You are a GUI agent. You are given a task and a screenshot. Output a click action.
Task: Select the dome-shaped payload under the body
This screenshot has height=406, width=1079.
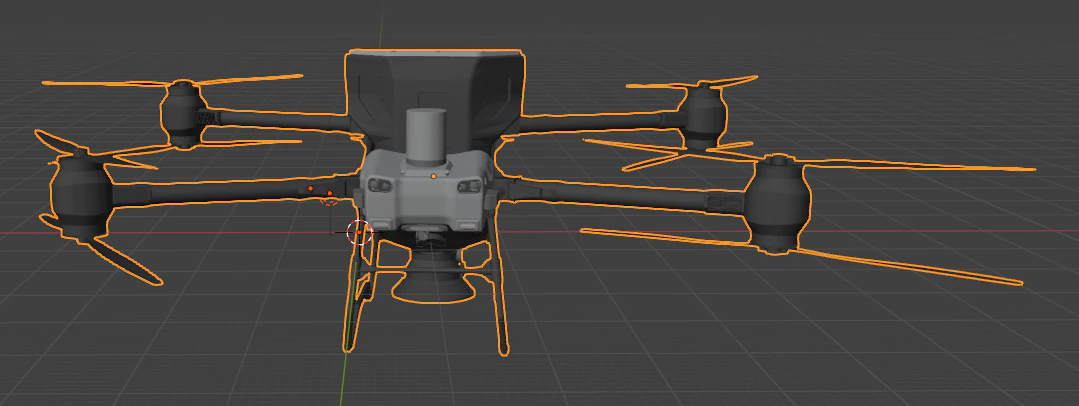point(434,277)
